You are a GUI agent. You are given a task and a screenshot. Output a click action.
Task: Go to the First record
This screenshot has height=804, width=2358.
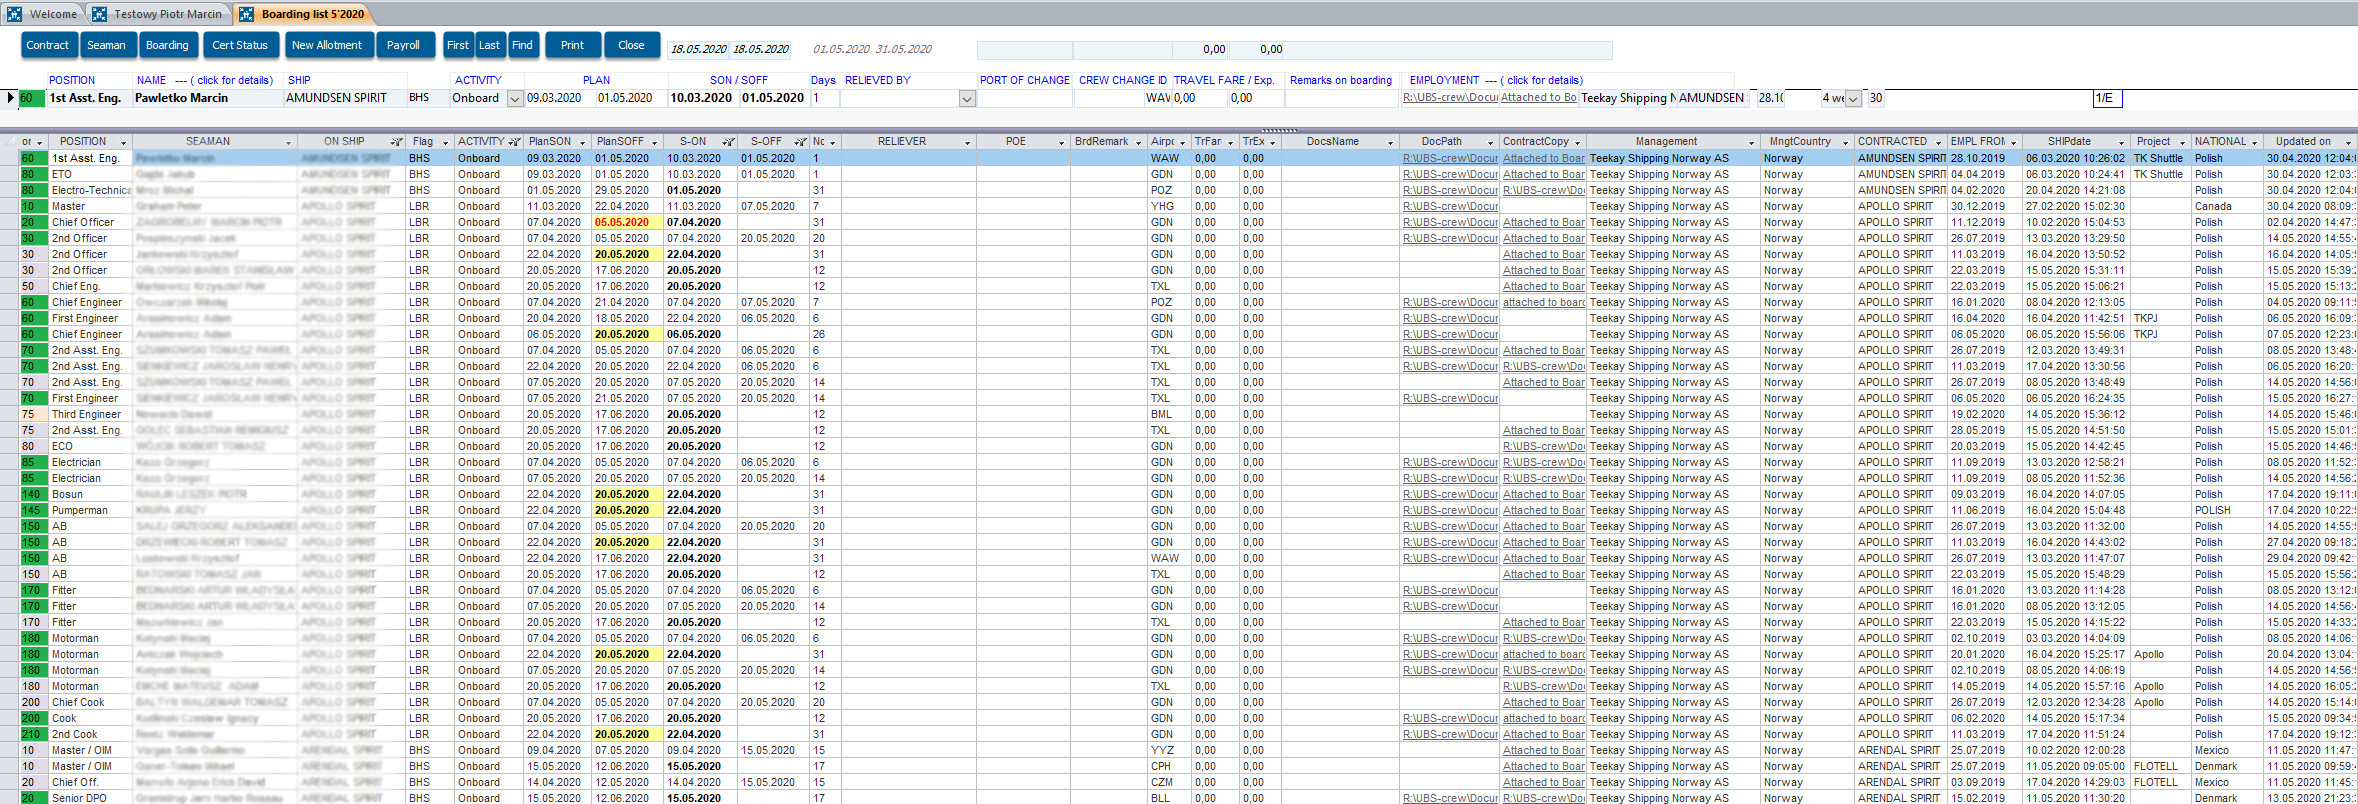[x=458, y=45]
